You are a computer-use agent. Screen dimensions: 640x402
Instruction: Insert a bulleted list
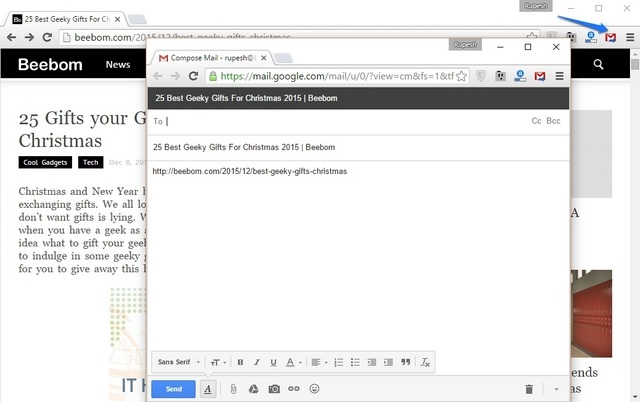(355, 362)
